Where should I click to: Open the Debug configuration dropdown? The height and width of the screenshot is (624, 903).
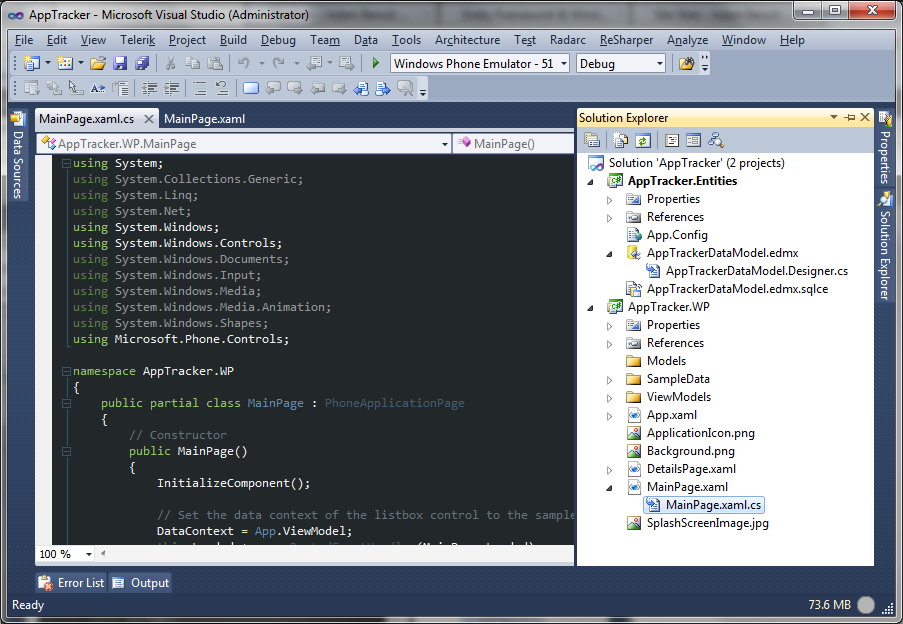click(x=659, y=63)
